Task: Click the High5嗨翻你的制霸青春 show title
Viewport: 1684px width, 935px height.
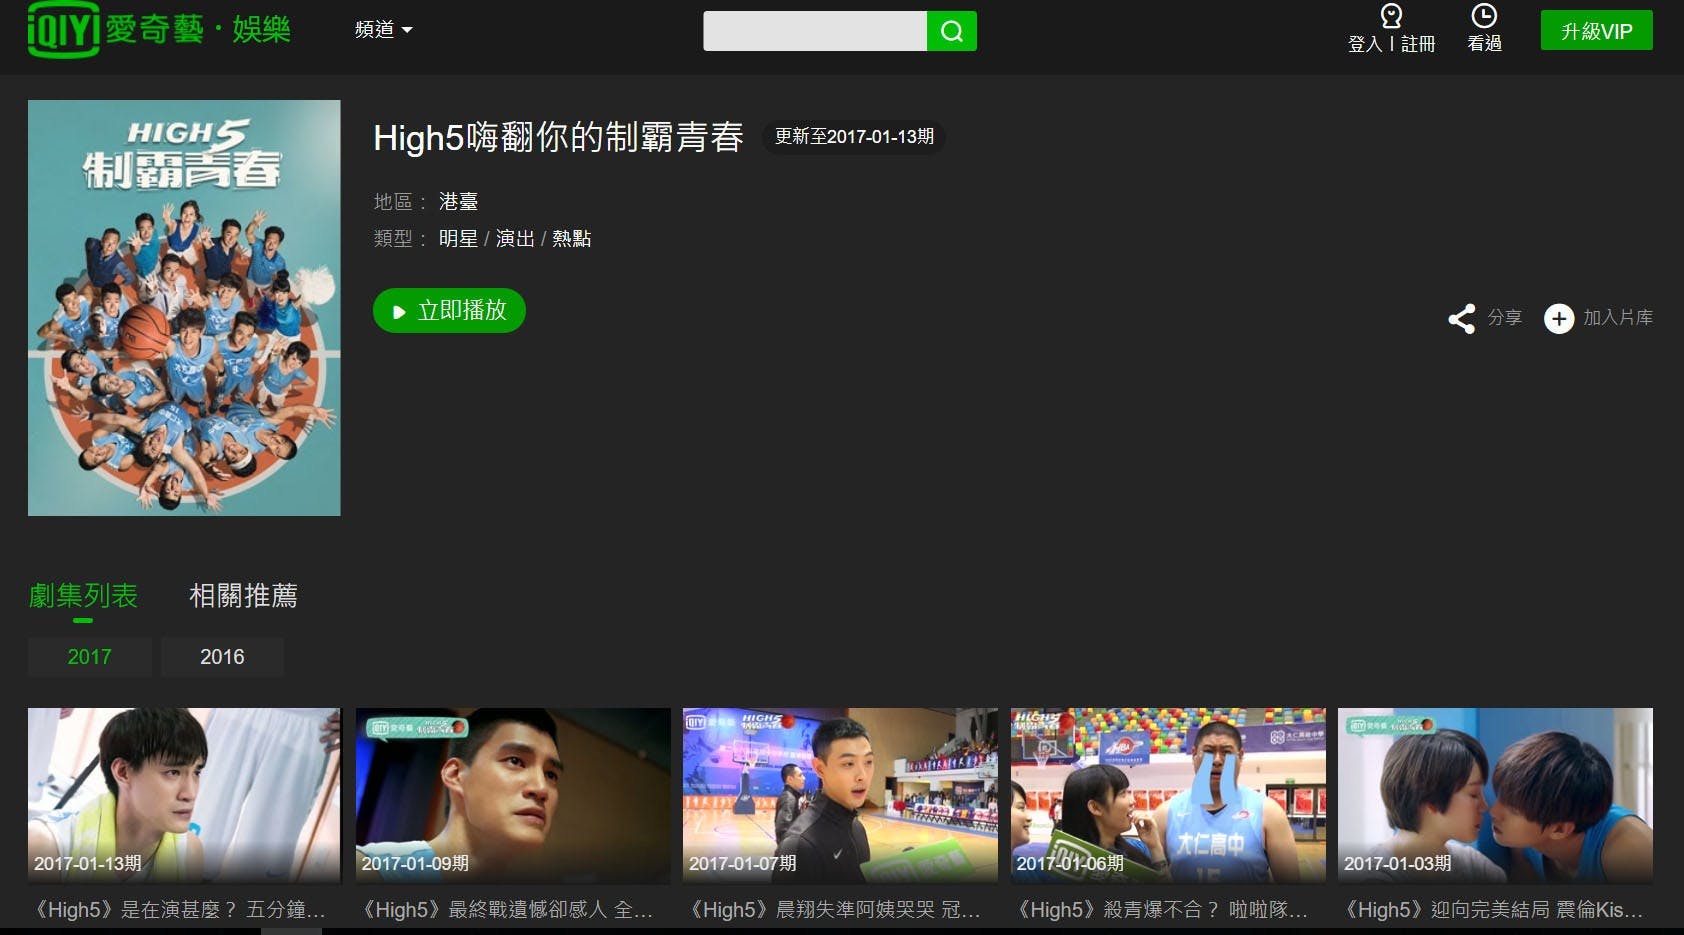Action: 558,137
